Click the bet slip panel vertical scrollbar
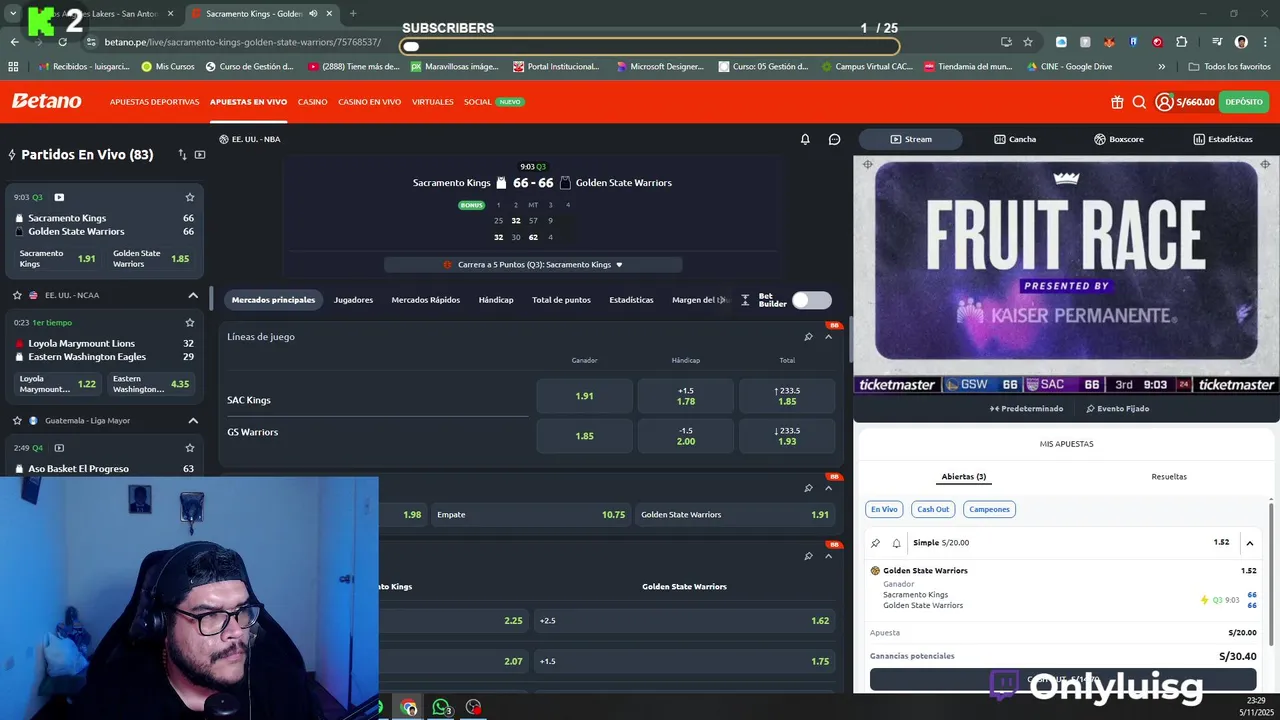 click(1273, 575)
